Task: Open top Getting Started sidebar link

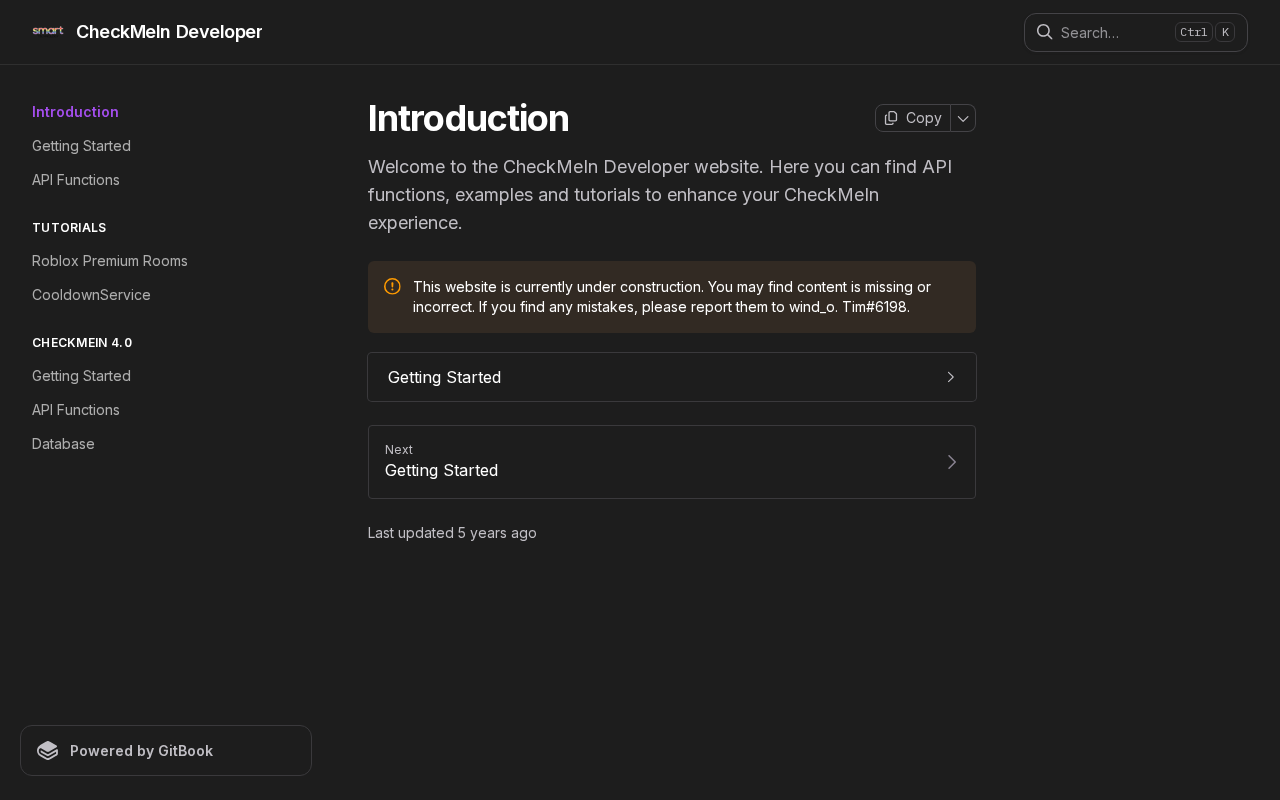Action: (81, 146)
